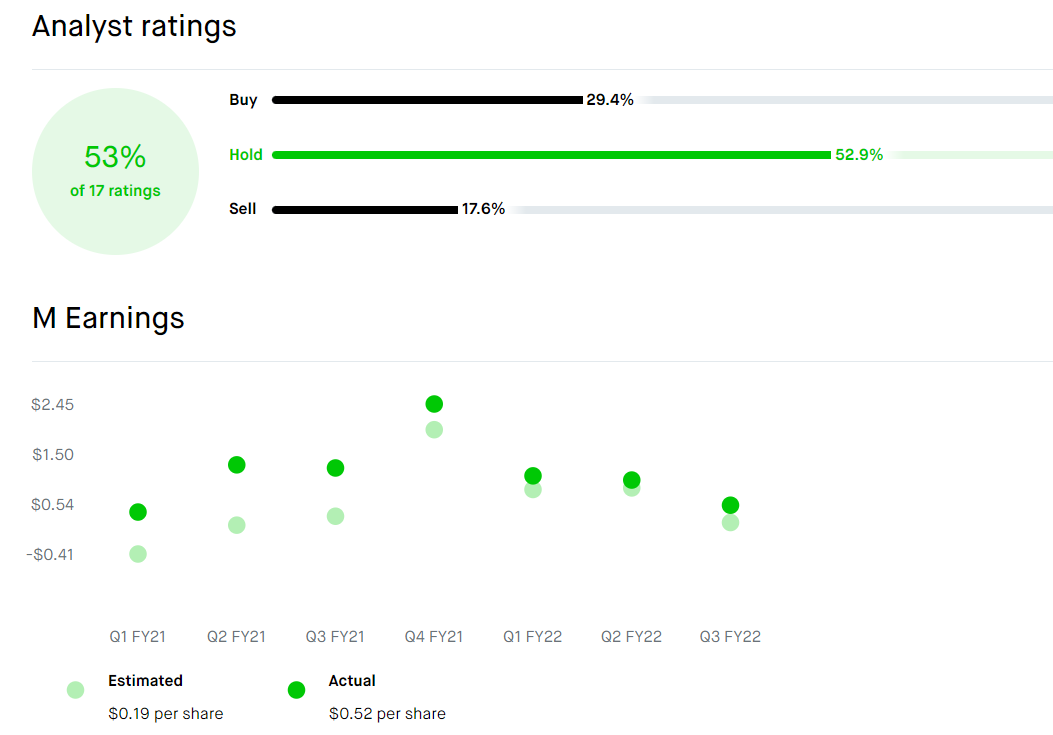
Task: Select the Q3 FY22 actual earnings dot
Action: [730, 505]
